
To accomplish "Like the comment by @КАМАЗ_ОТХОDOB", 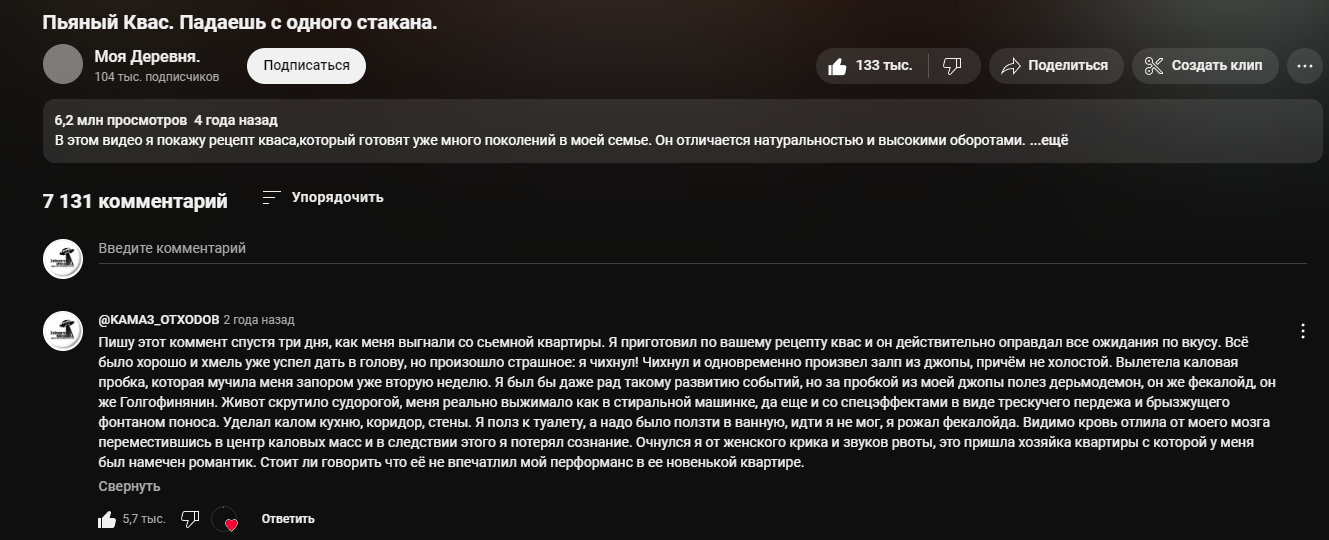I will (x=107, y=519).
